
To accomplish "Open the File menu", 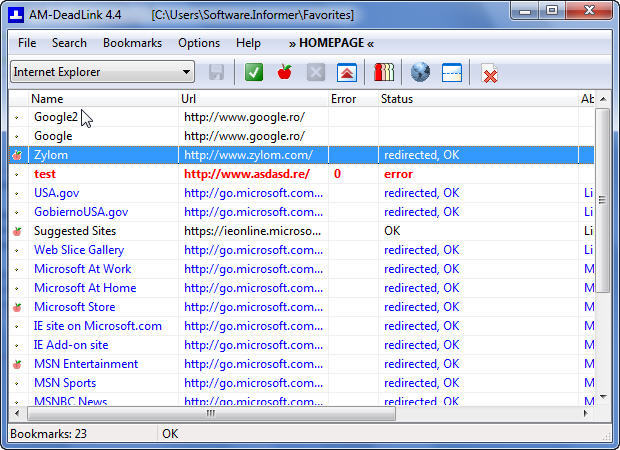I will click(x=27, y=43).
